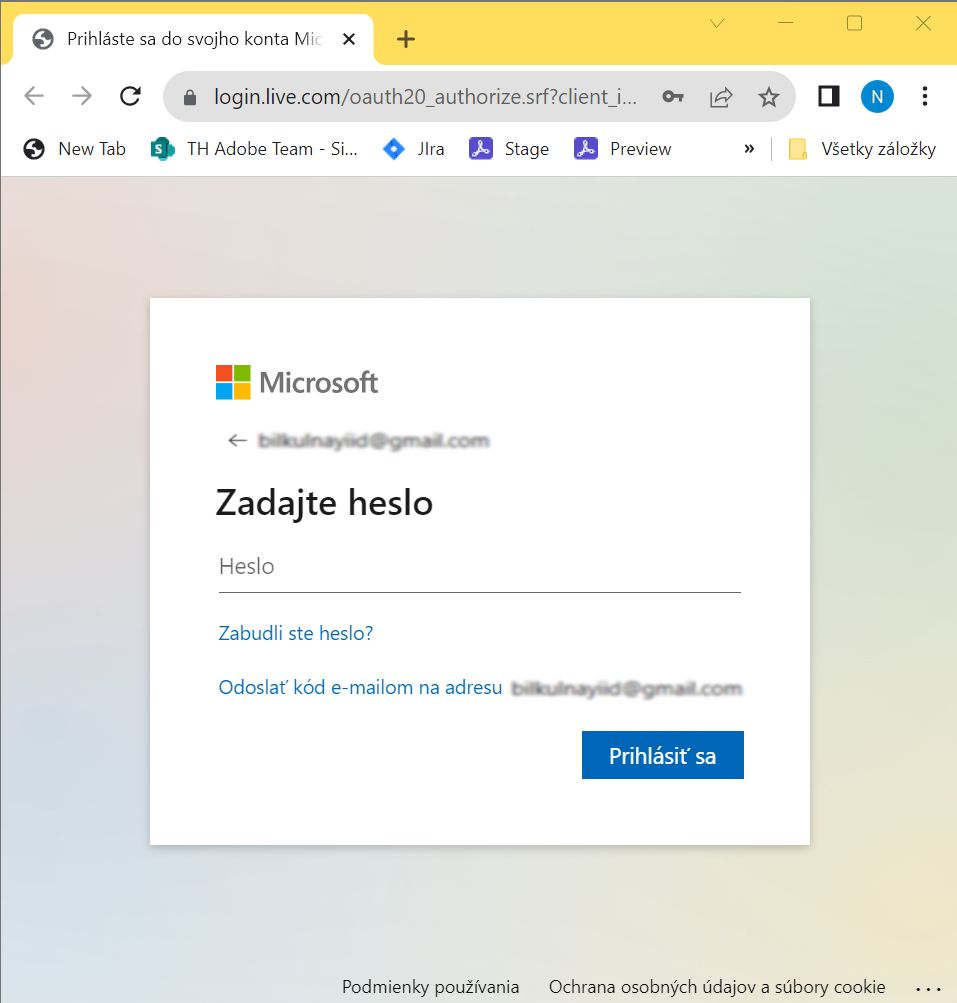Open Chrome's three-dot menu
Image resolution: width=957 pixels, height=1003 pixels.
point(924,96)
